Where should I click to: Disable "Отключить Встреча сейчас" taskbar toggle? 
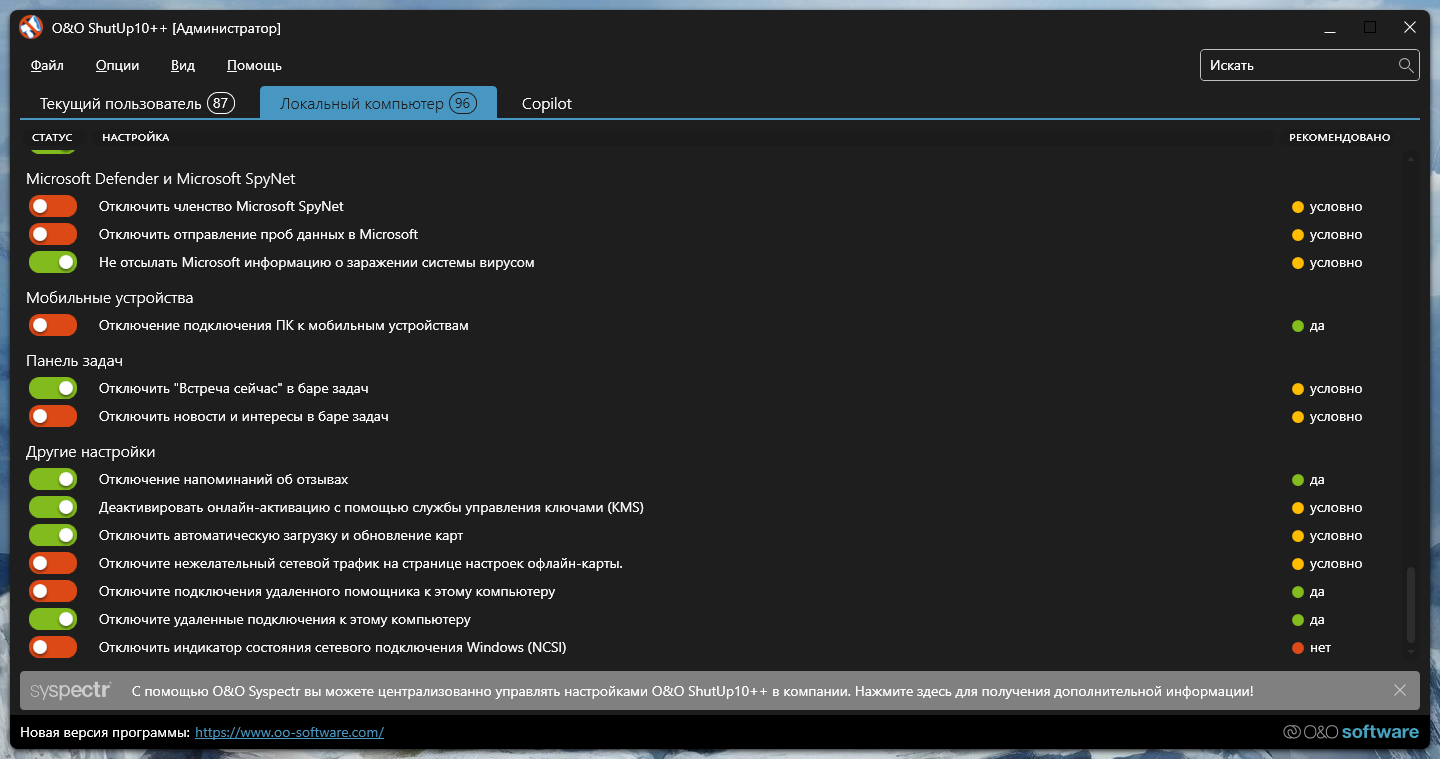click(53, 389)
